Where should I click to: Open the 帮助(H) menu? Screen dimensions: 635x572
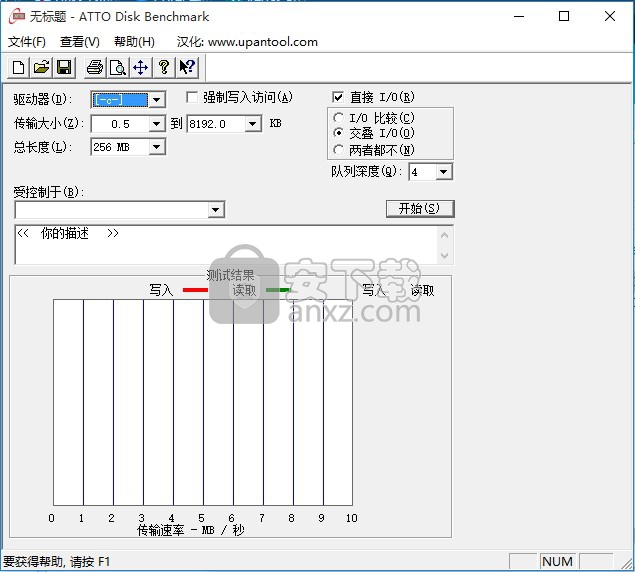(134, 42)
